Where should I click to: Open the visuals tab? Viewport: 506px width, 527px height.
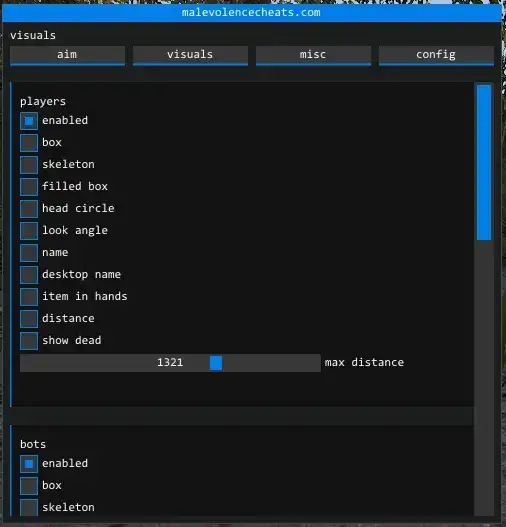190,55
